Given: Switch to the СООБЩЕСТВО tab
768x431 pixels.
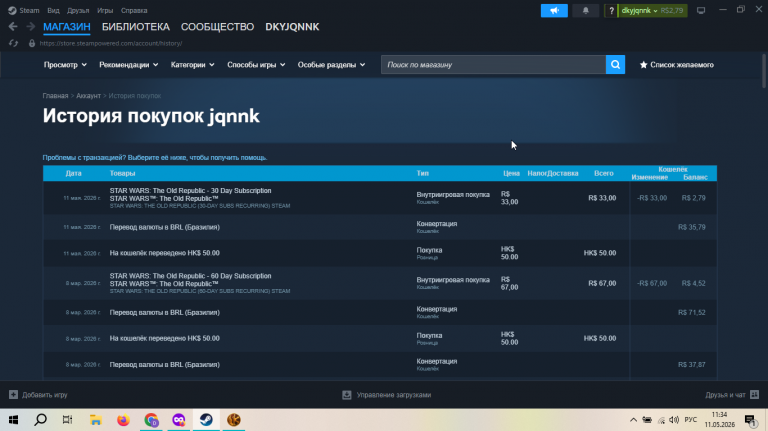Looking at the screenshot, I should pyautogui.click(x=217, y=27).
